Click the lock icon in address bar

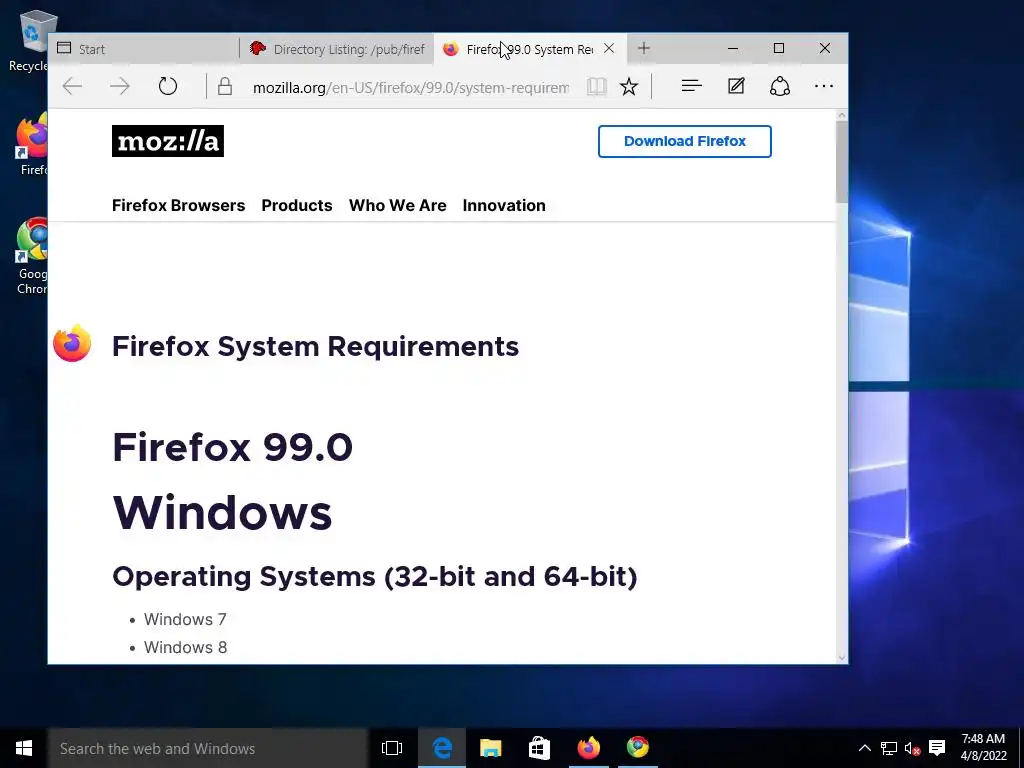pyautogui.click(x=225, y=86)
